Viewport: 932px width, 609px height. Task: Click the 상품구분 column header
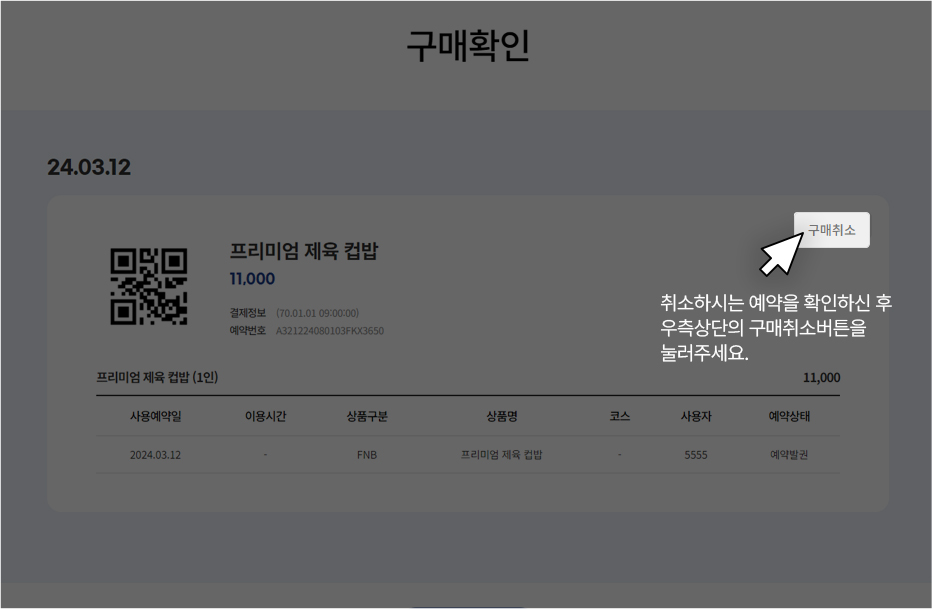point(367,416)
